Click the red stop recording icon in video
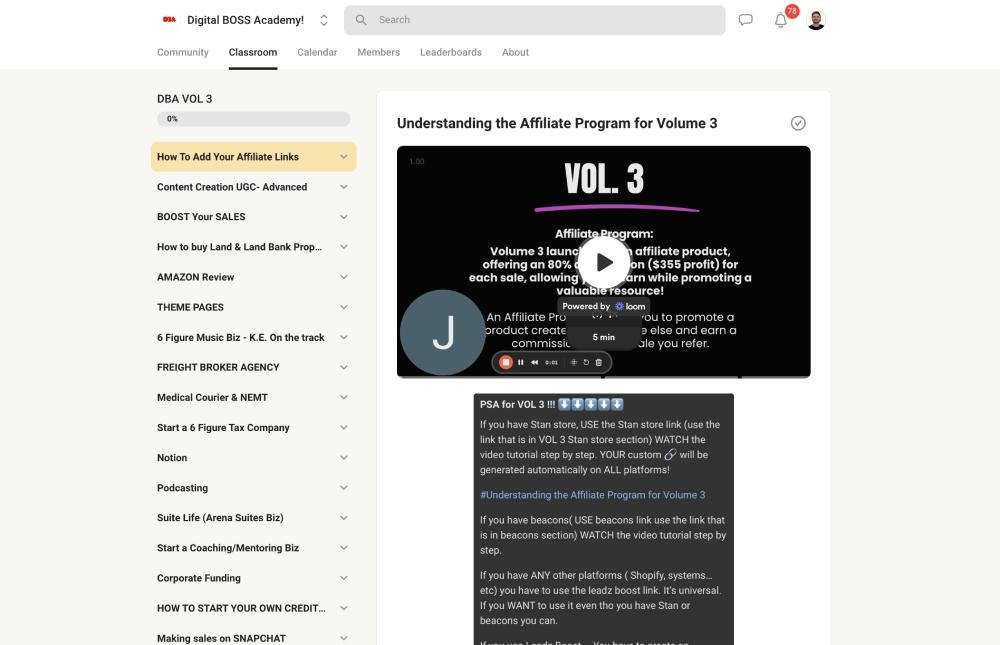The width and height of the screenshot is (1000, 645). (506, 362)
